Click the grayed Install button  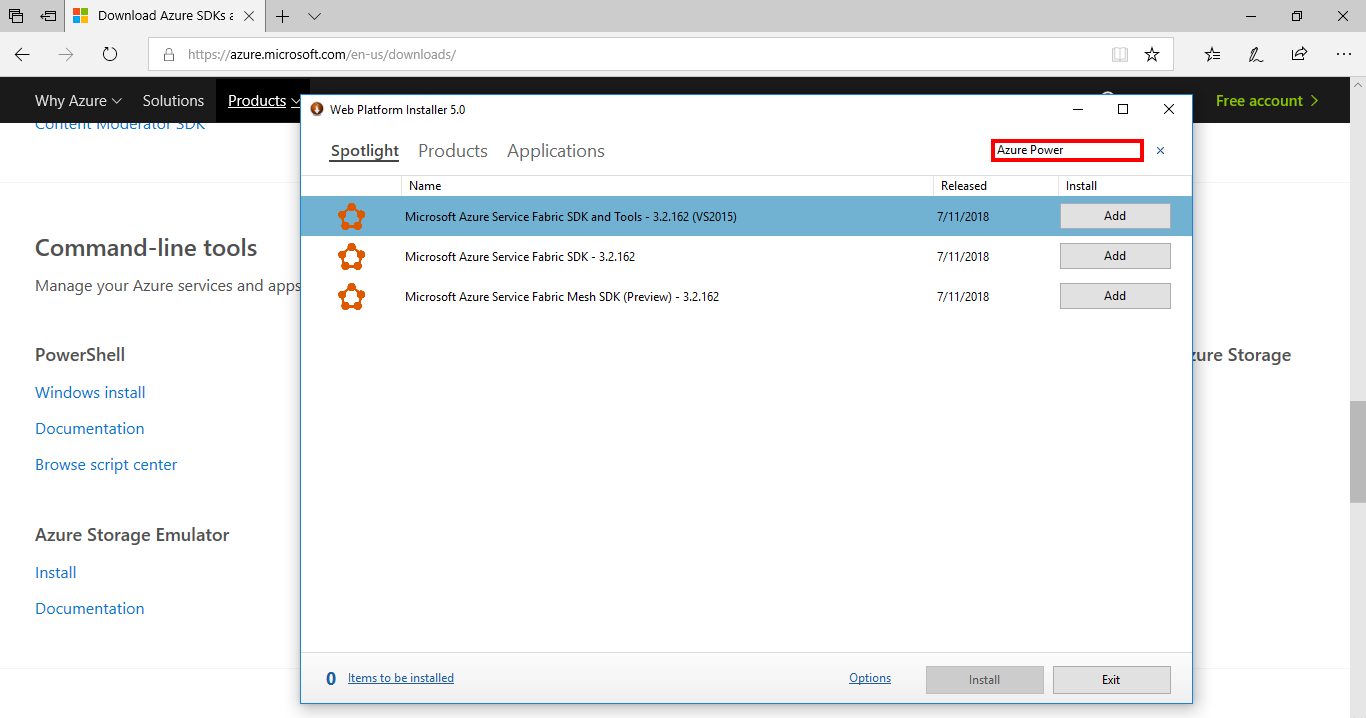[x=984, y=680]
